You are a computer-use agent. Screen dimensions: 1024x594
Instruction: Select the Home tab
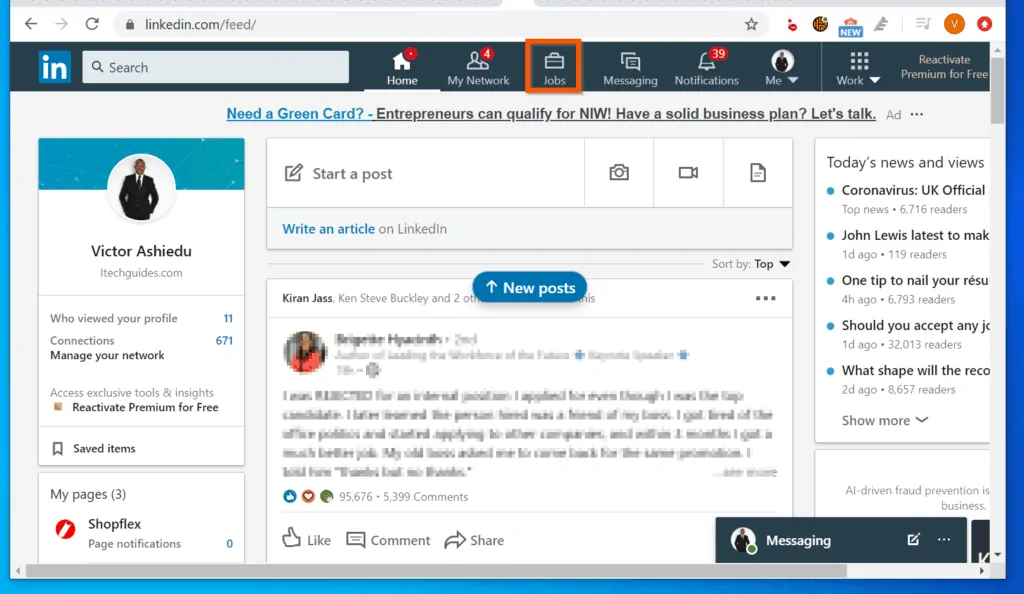point(403,66)
